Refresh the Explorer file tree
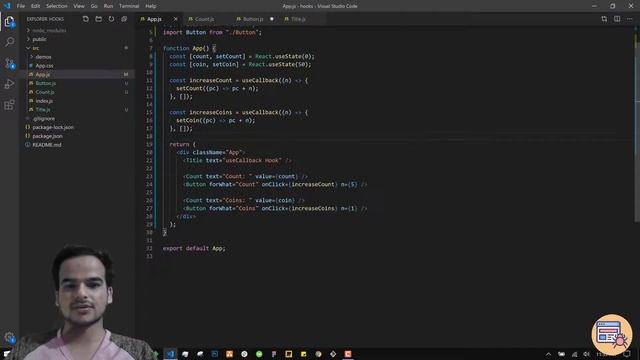640x360 pixels. click(111, 19)
